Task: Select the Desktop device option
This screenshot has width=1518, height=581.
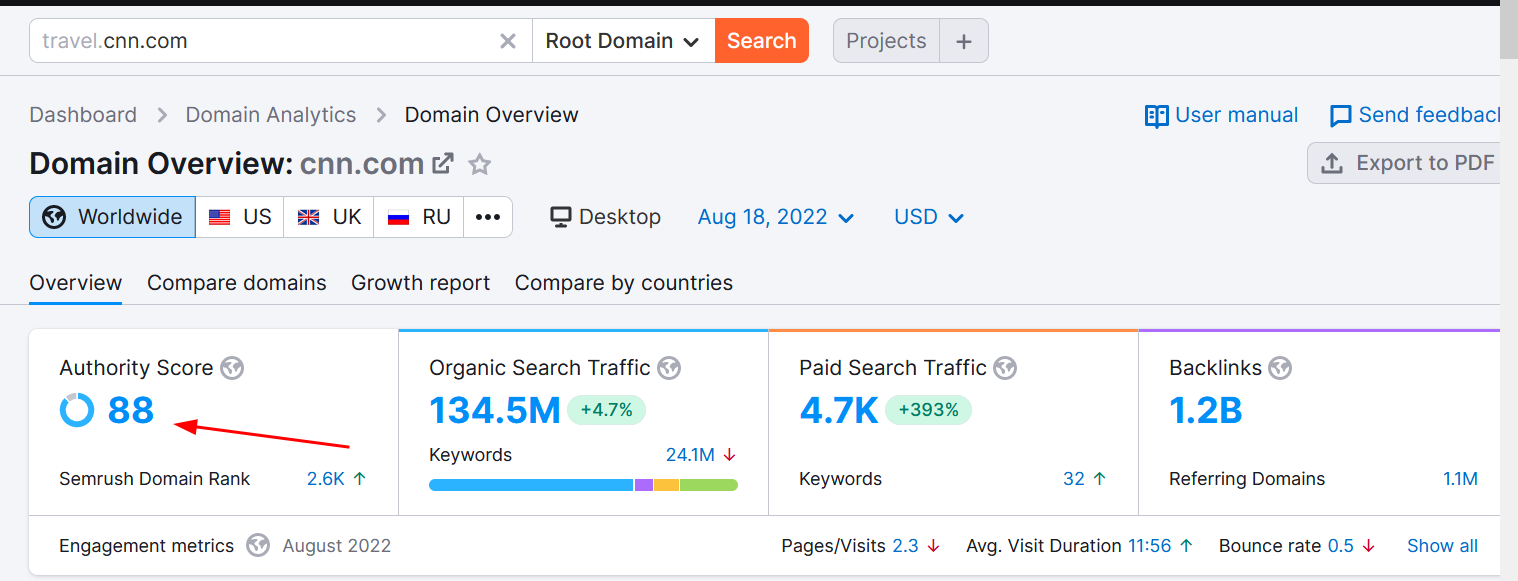Action: tap(606, 217)
